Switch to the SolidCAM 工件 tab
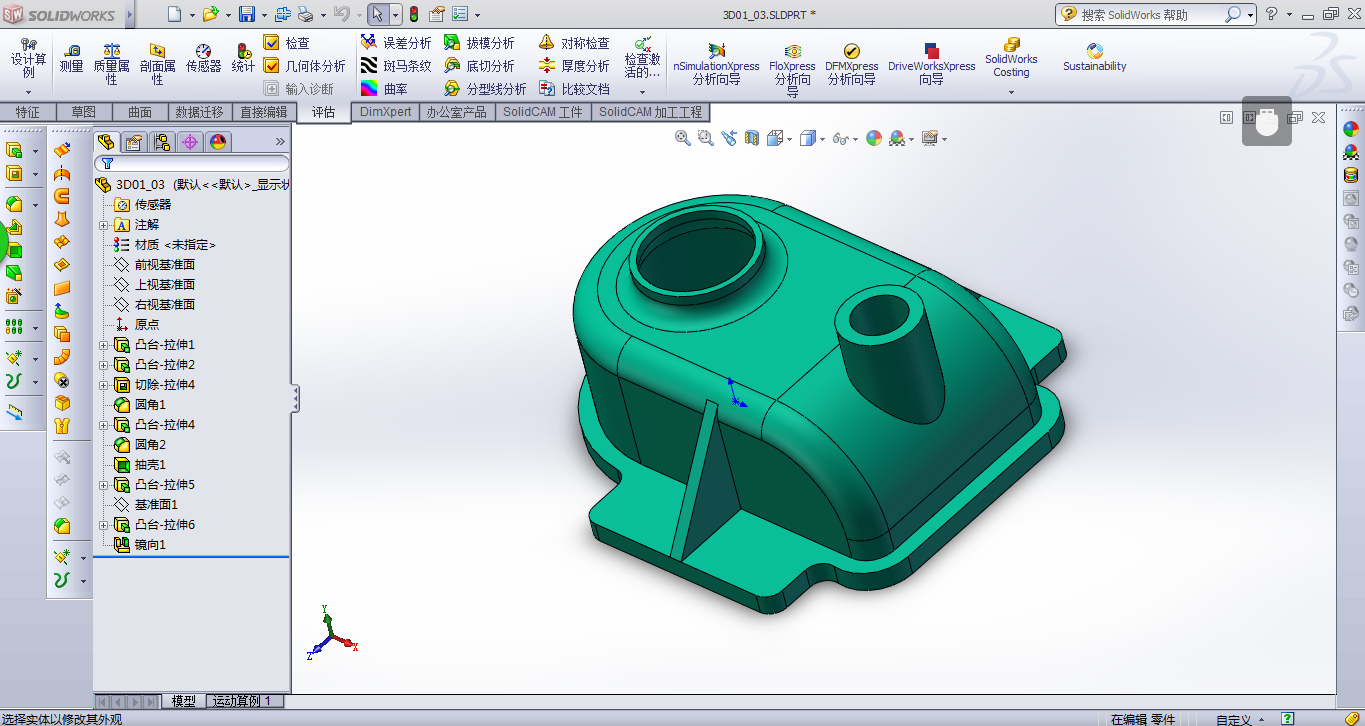1365x726 pixels. [543, 112]
